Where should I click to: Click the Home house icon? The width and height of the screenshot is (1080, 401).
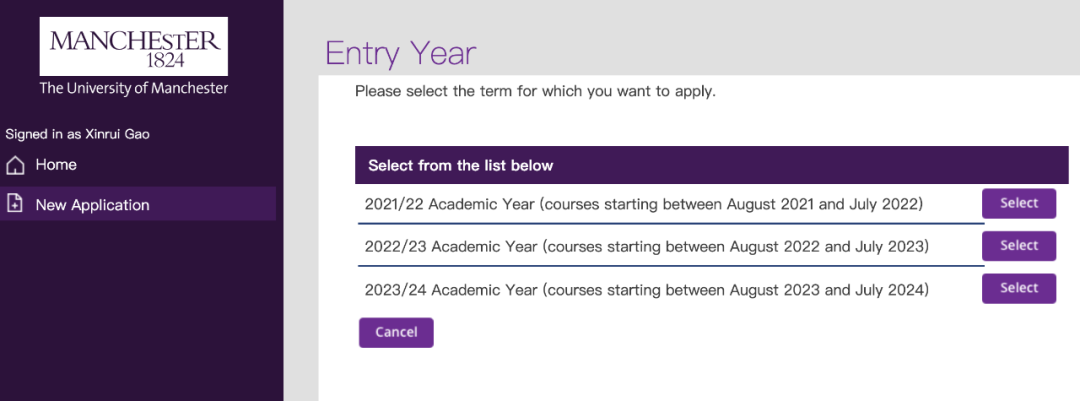point(15,165)
